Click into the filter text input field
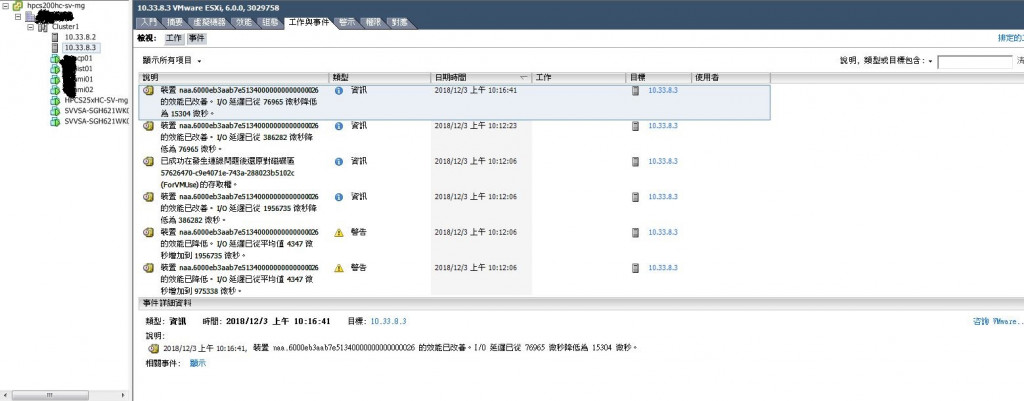 click(974, 62)
